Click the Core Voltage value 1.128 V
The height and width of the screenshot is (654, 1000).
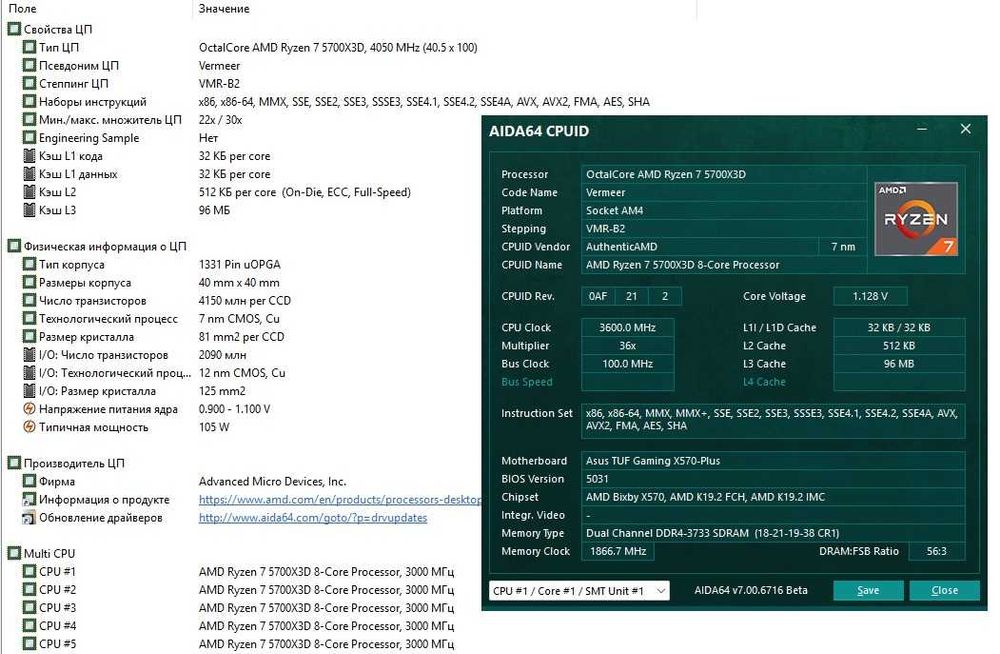tap(870, 296)
